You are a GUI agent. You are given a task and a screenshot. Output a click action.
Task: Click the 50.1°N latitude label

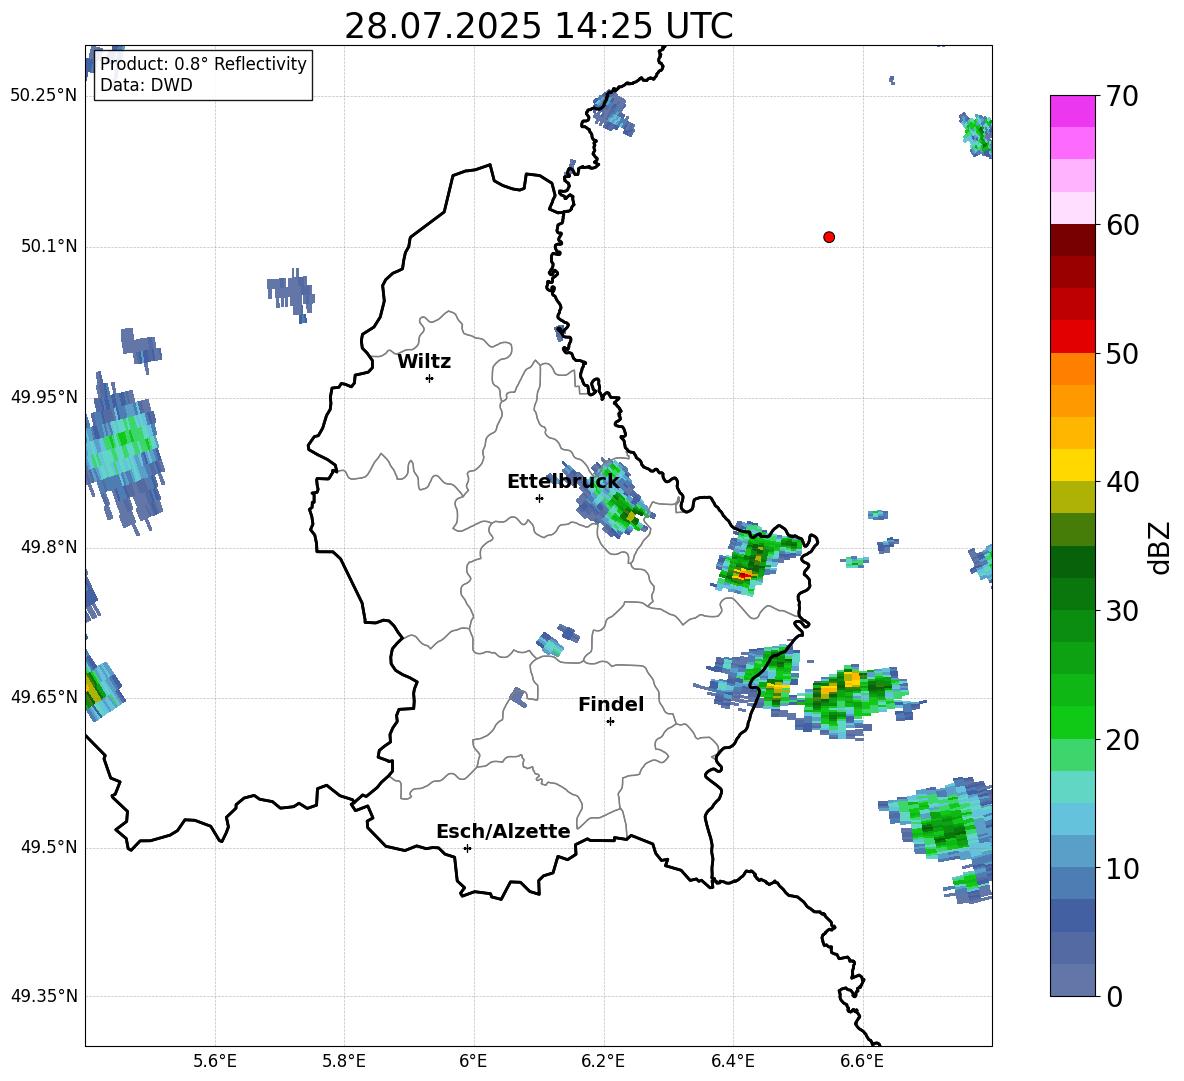tap(49, 246)
